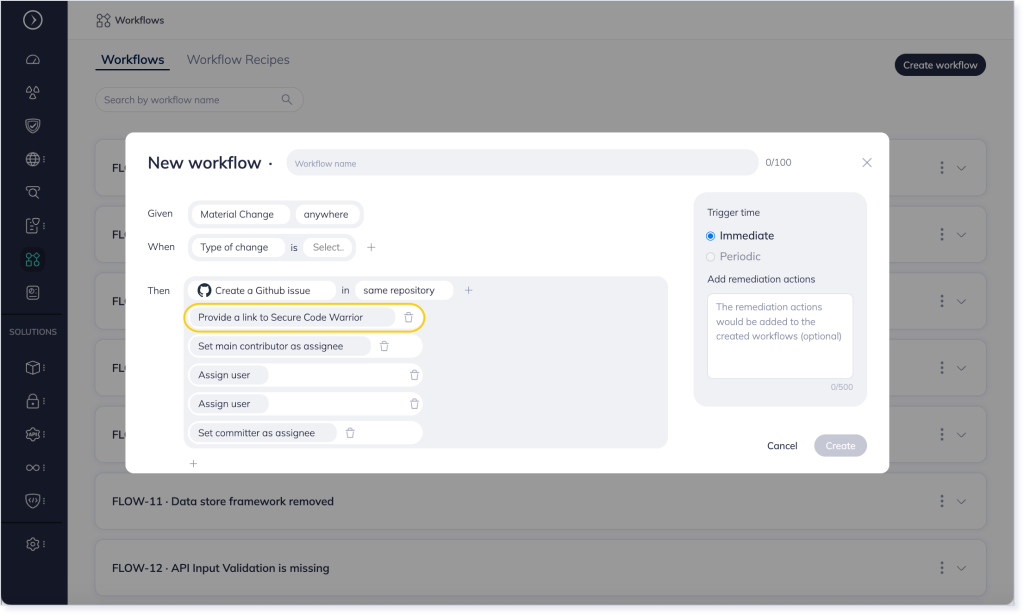
Task: Open the anywhere scope dropdown
Action: point(327,214)
